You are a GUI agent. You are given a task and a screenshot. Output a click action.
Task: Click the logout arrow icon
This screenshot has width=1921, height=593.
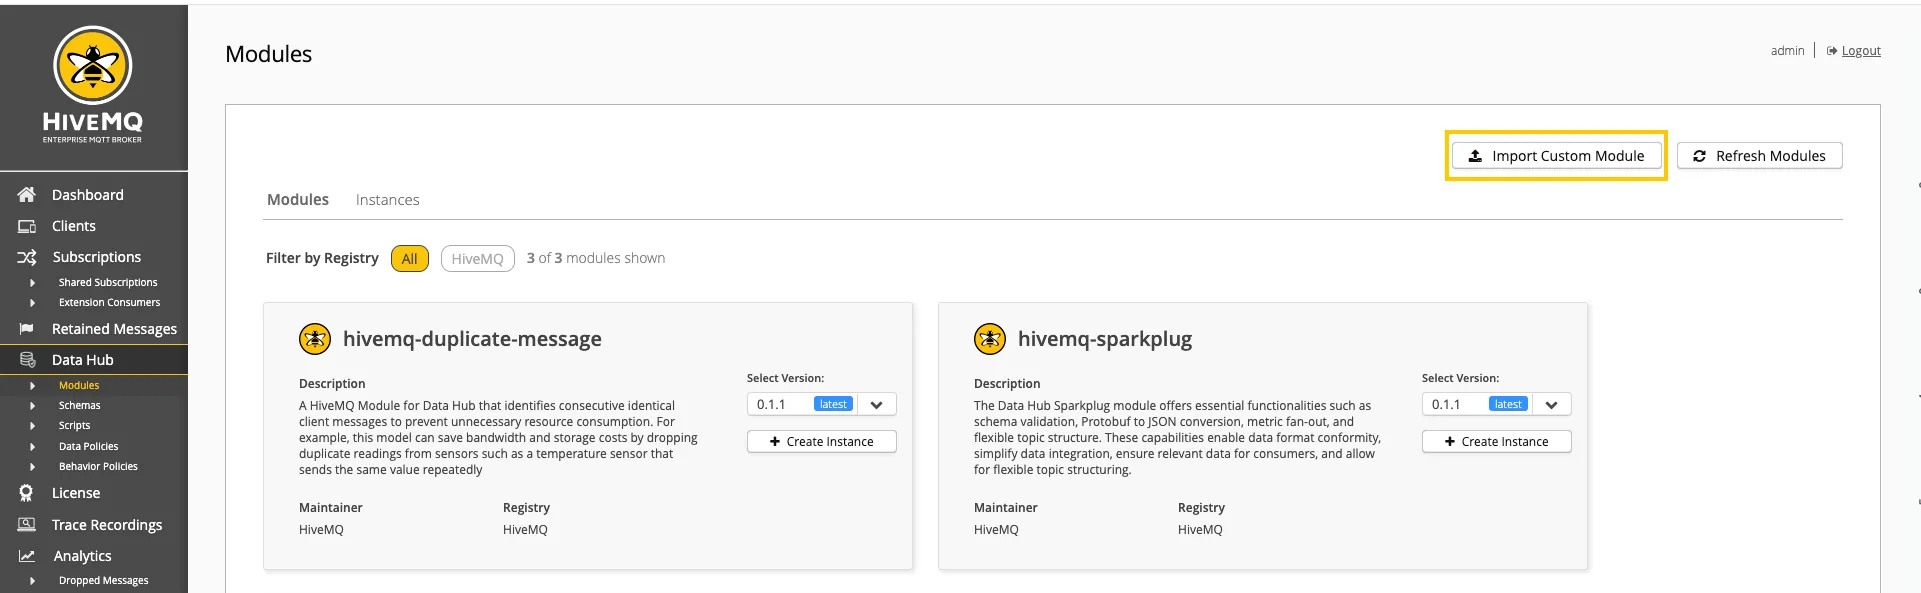pyautogui.click(x=1832, y=51)
